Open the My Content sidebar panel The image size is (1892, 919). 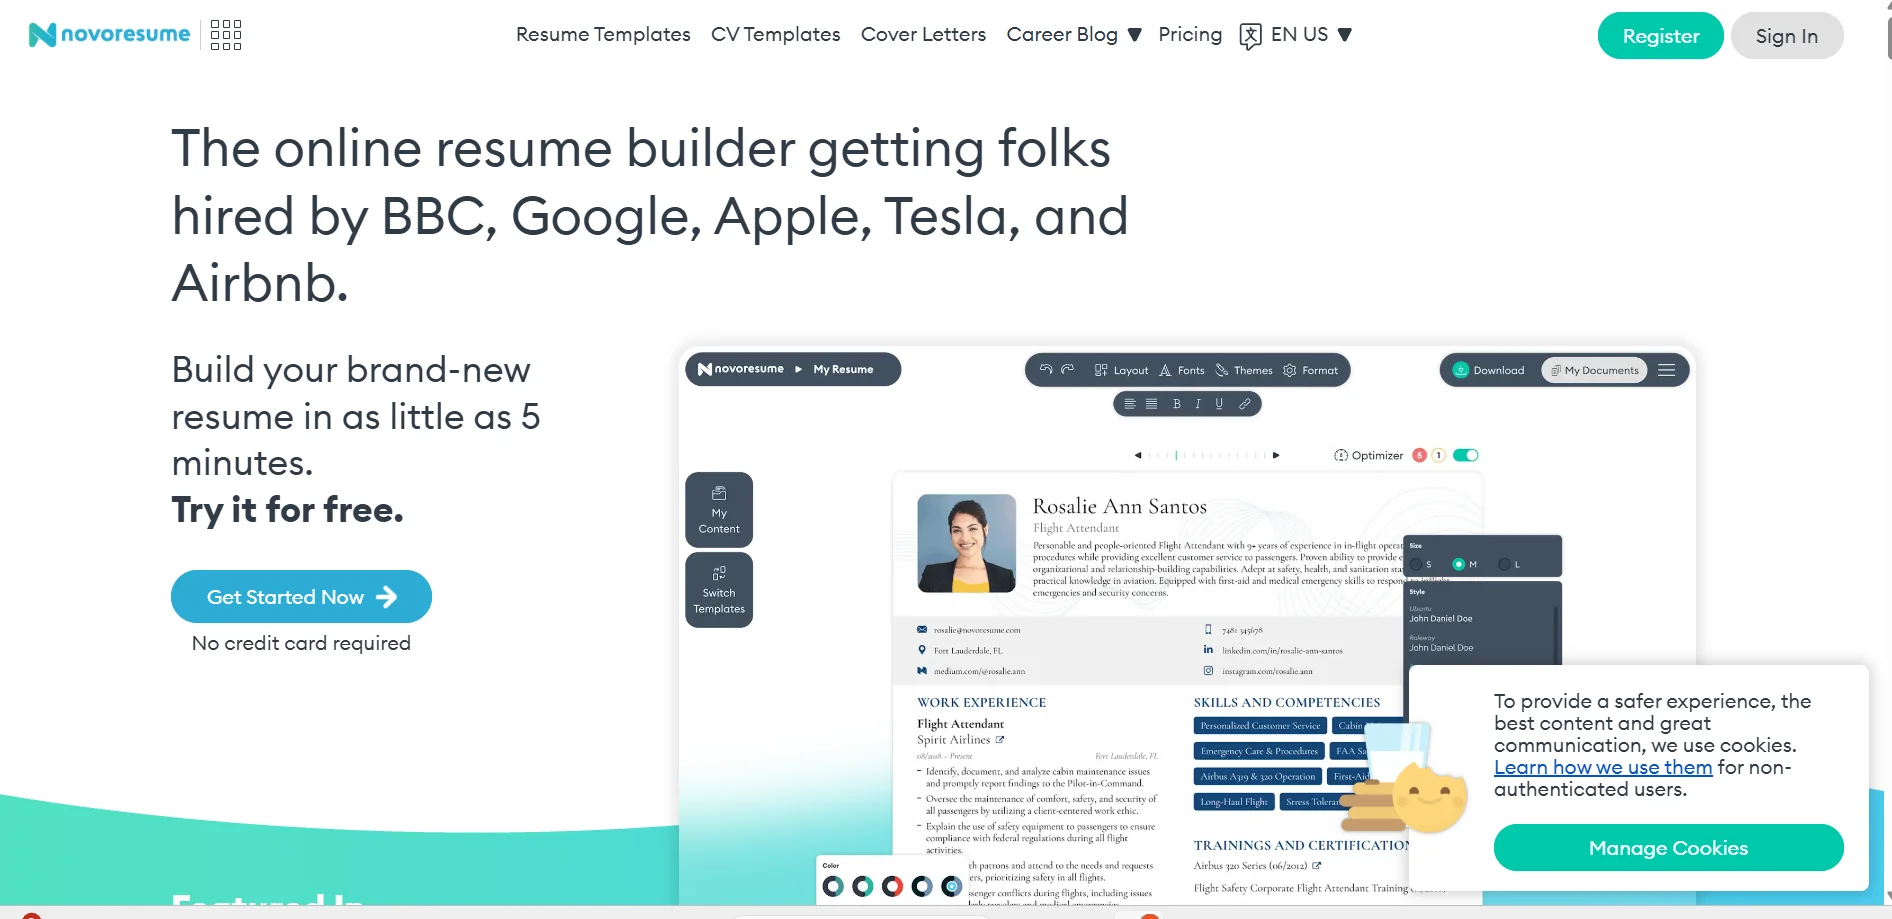pyautogui.click(x=719, y=510)
